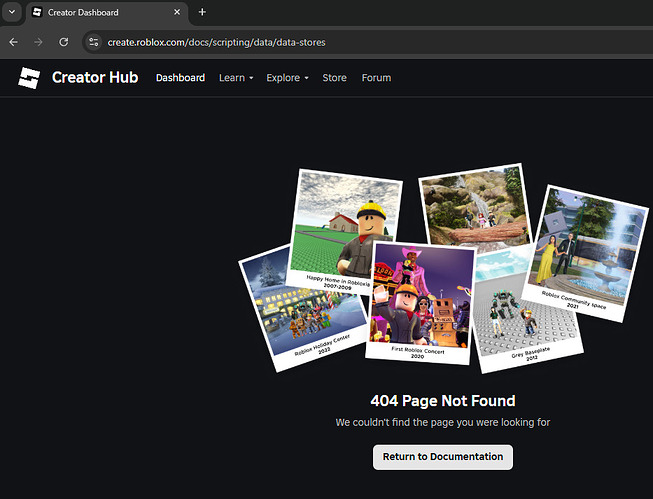
Task: Open site information icon in address bar
Action: point(94,42)
